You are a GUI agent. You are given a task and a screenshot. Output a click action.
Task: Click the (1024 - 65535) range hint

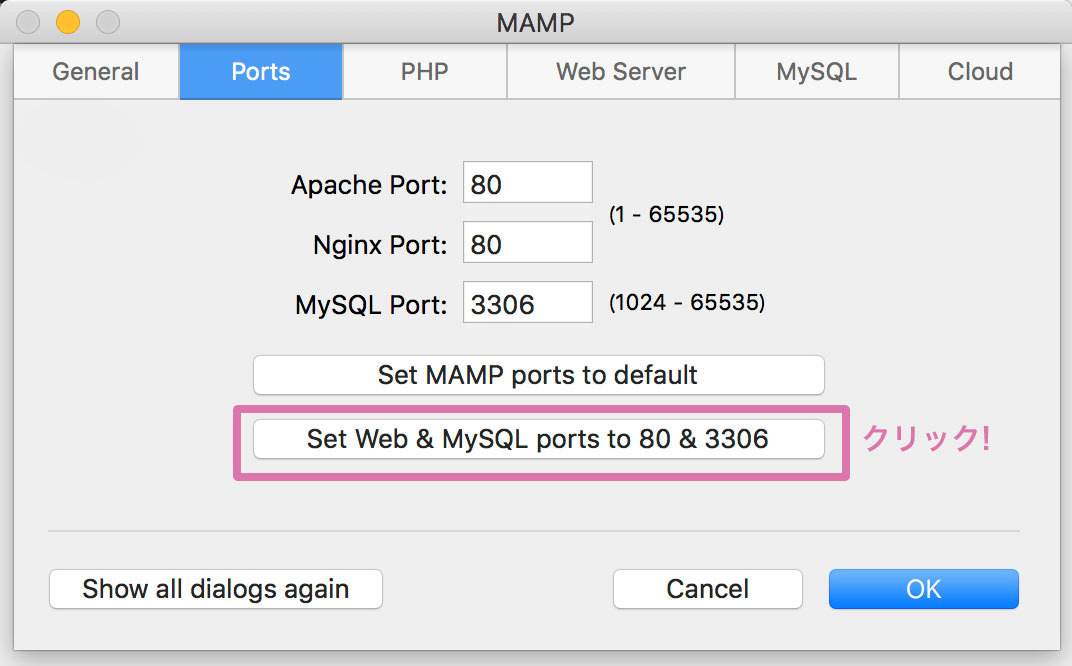[687, 303]
